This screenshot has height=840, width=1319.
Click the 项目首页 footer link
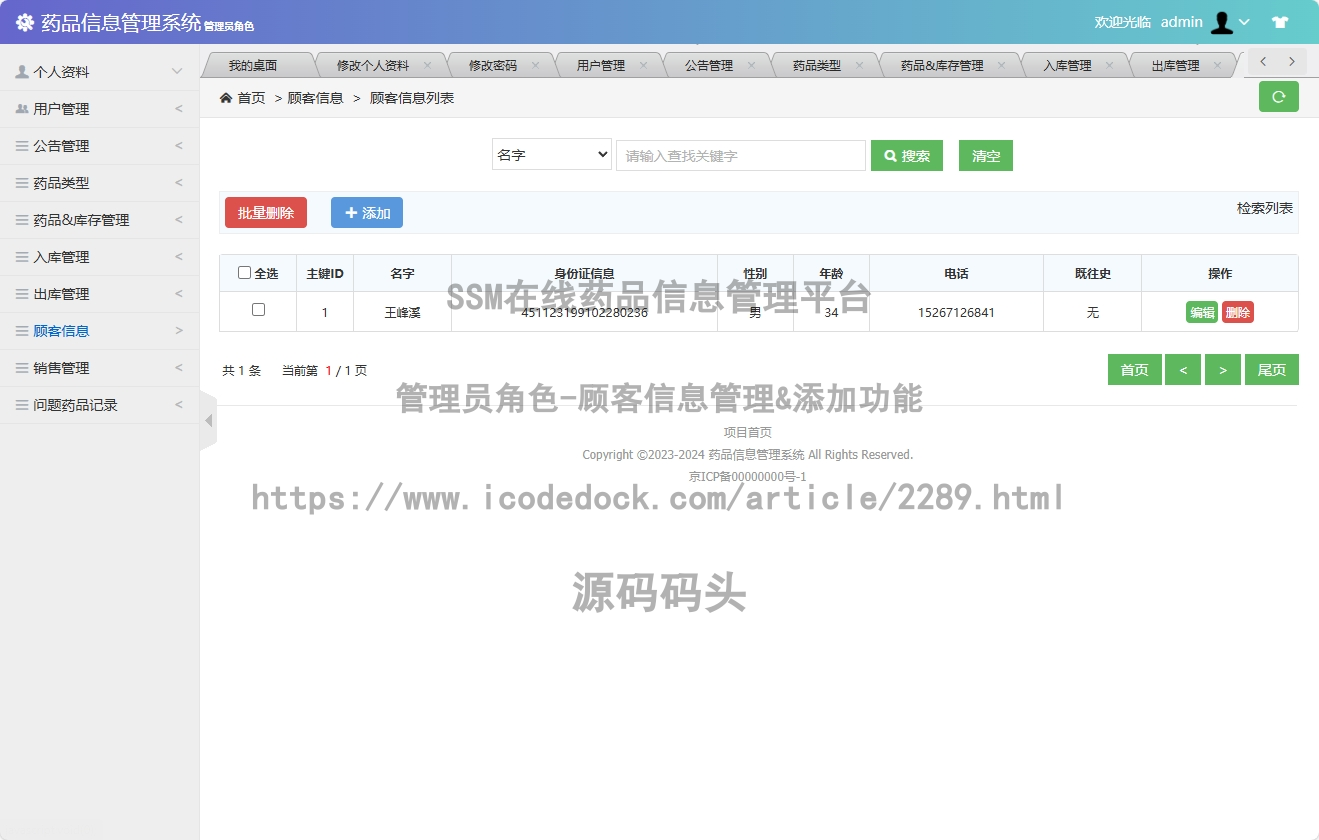[x=748, y=432]
